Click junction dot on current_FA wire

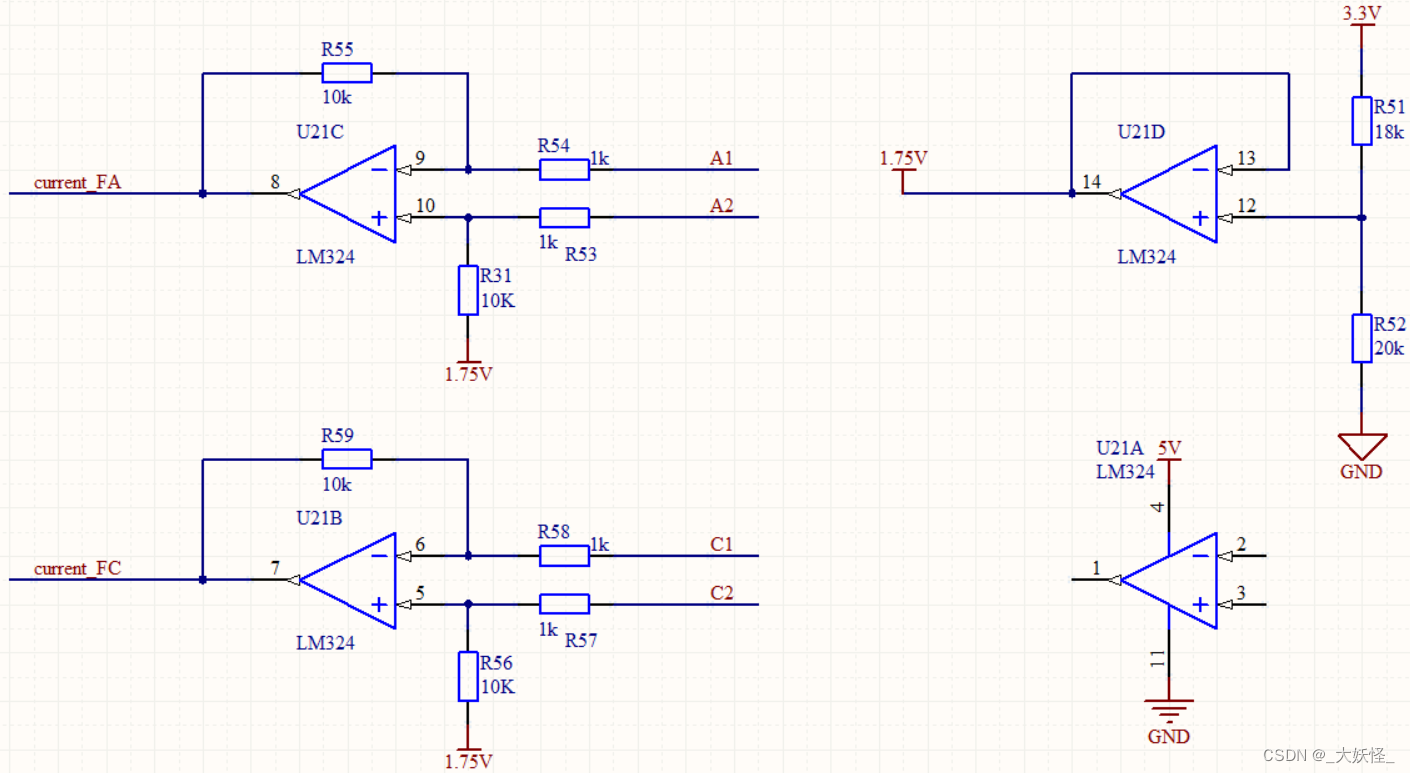203,193
